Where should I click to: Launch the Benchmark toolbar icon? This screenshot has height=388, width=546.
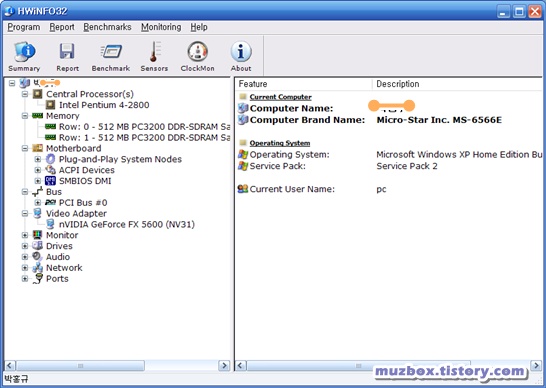[111, 52]
